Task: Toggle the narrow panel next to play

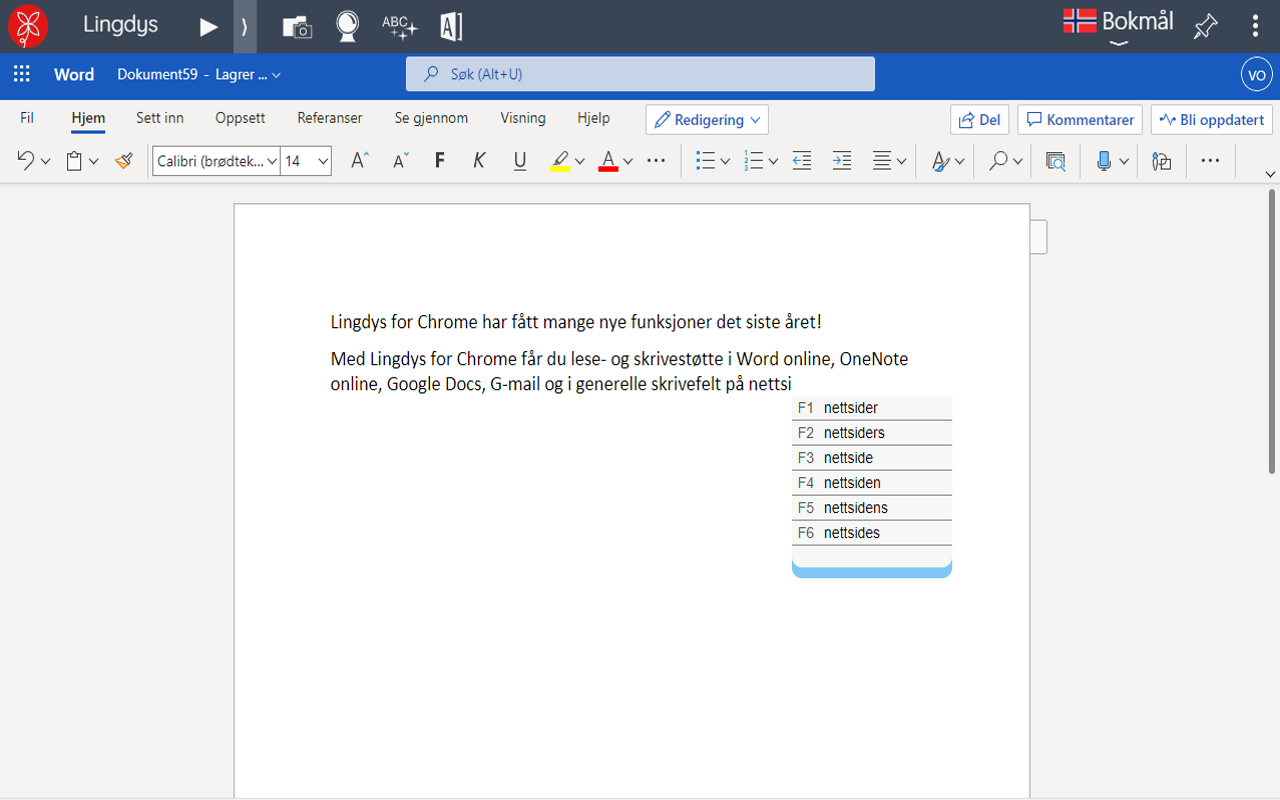Action: pyautogui.click(x=245, y=27)
